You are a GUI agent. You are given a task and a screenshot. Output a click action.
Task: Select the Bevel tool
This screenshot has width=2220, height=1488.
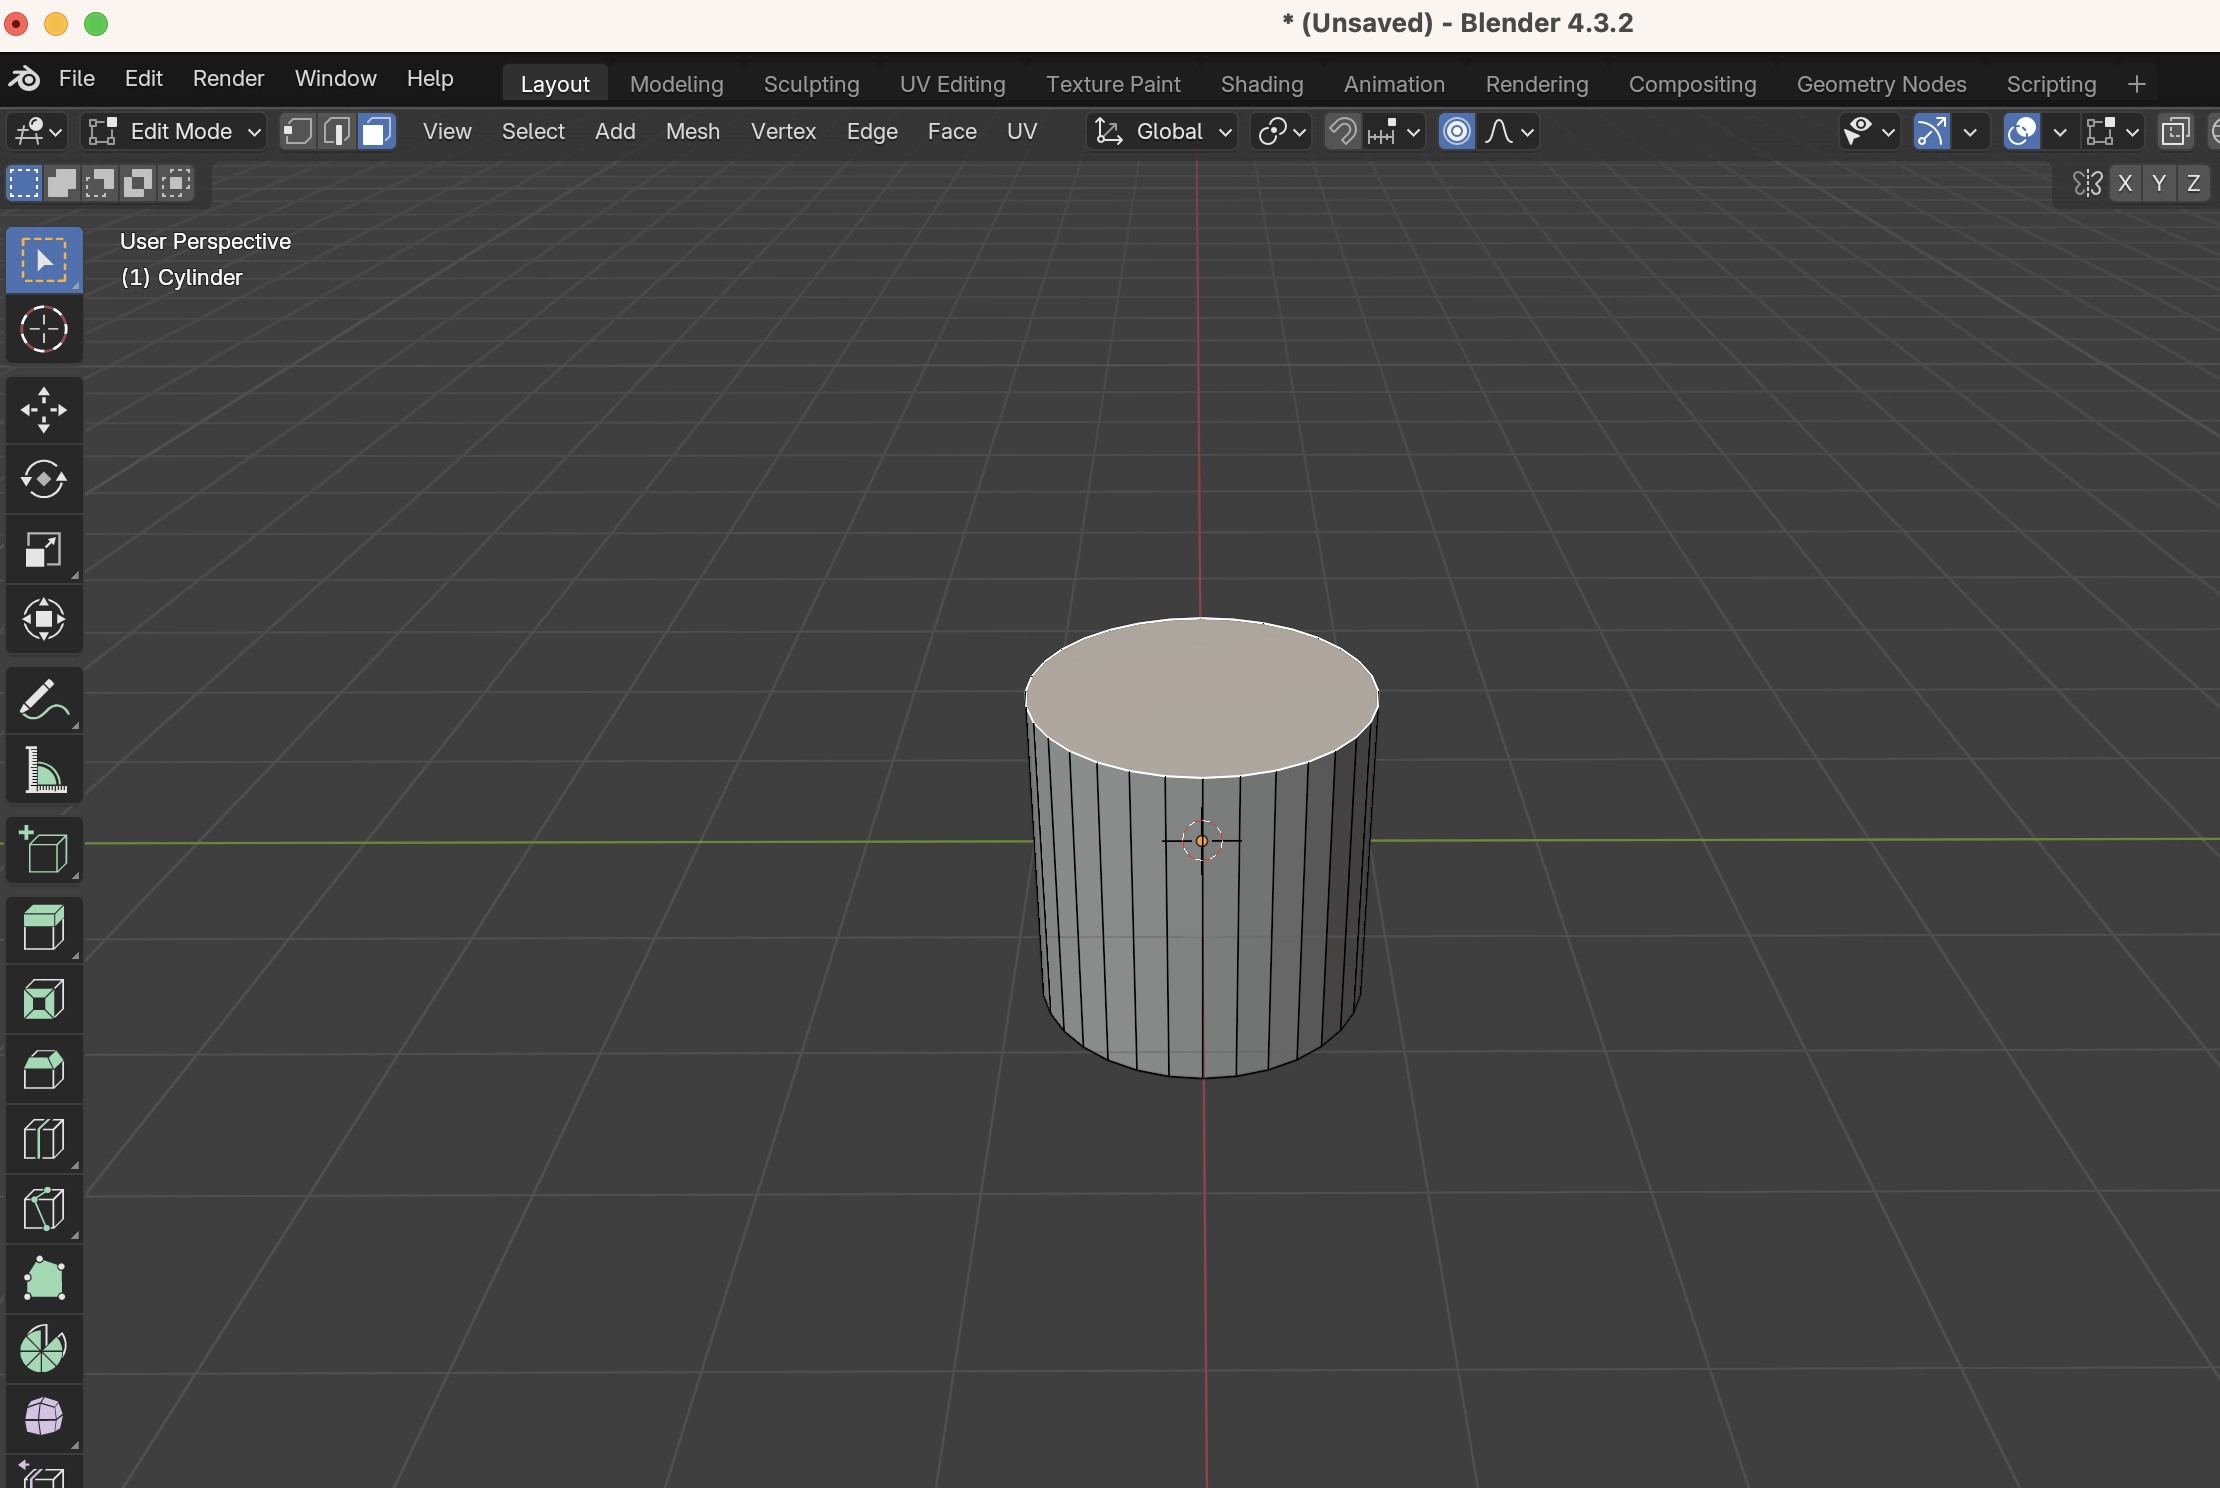[x=44, y=1069]
